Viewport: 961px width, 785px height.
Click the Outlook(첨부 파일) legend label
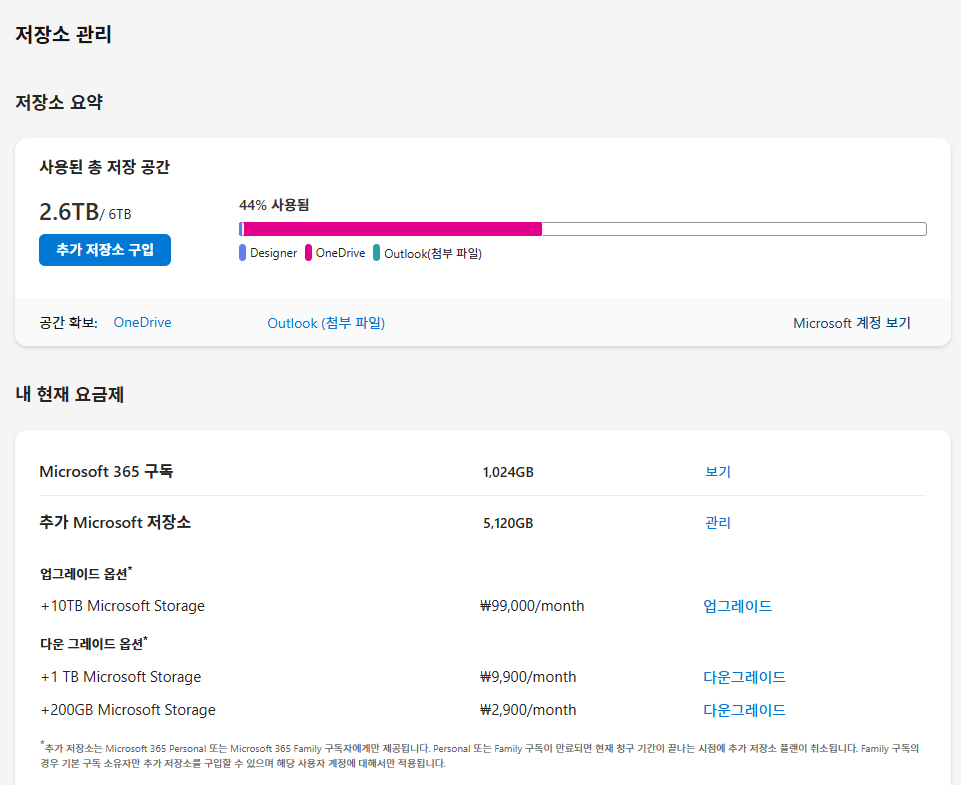(x=433, y=254)
